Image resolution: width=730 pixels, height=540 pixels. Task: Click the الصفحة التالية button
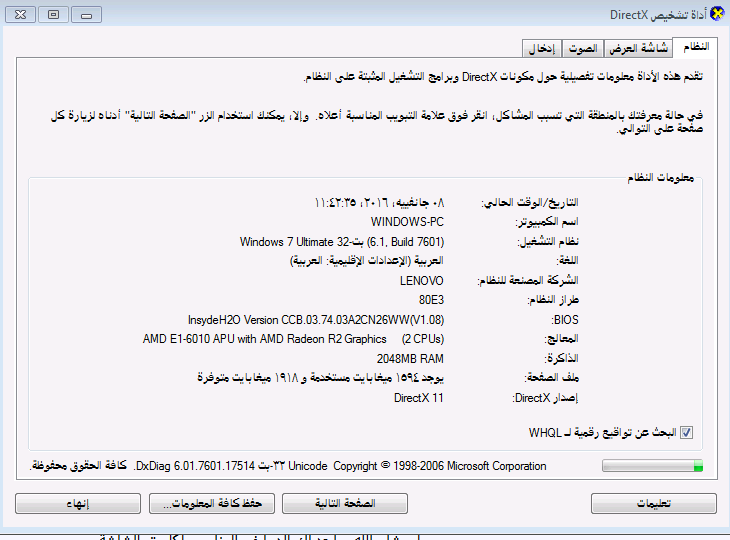[345, 504]
